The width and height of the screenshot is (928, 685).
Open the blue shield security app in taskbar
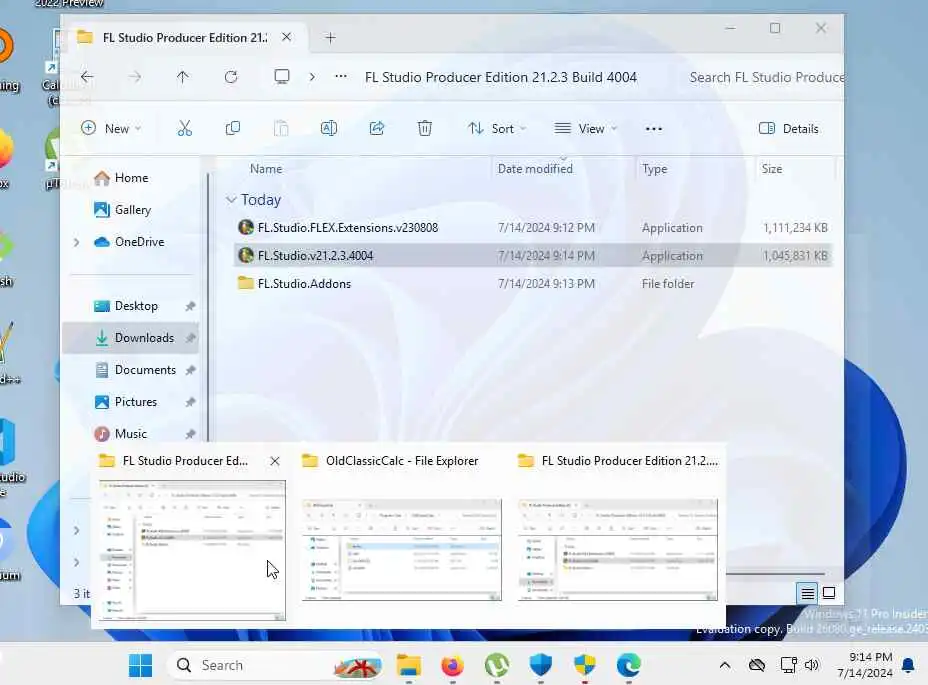540,665
